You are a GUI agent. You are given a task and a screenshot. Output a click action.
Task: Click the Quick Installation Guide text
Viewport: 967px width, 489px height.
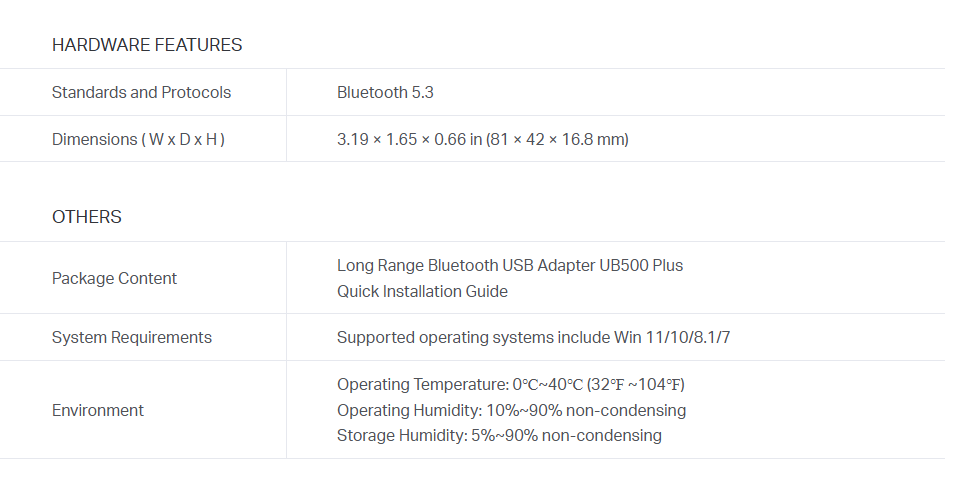(x=422, y=291)
